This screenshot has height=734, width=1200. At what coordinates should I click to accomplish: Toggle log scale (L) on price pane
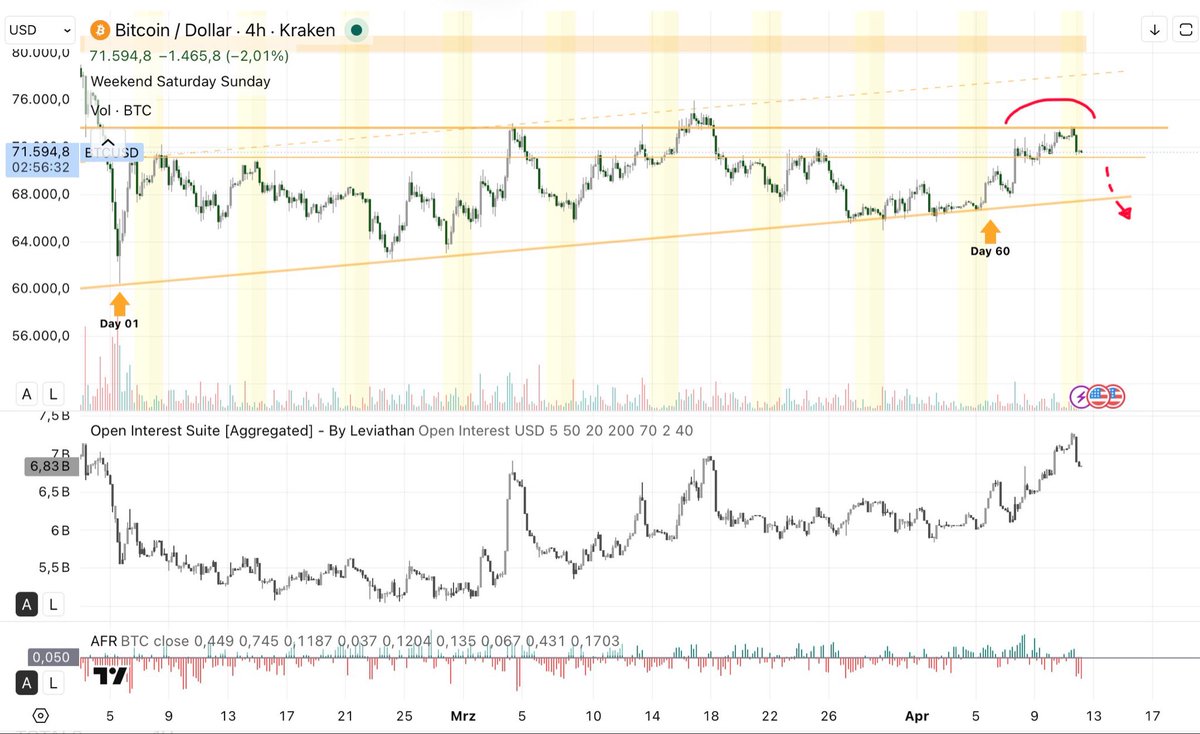tap(52, 394)
